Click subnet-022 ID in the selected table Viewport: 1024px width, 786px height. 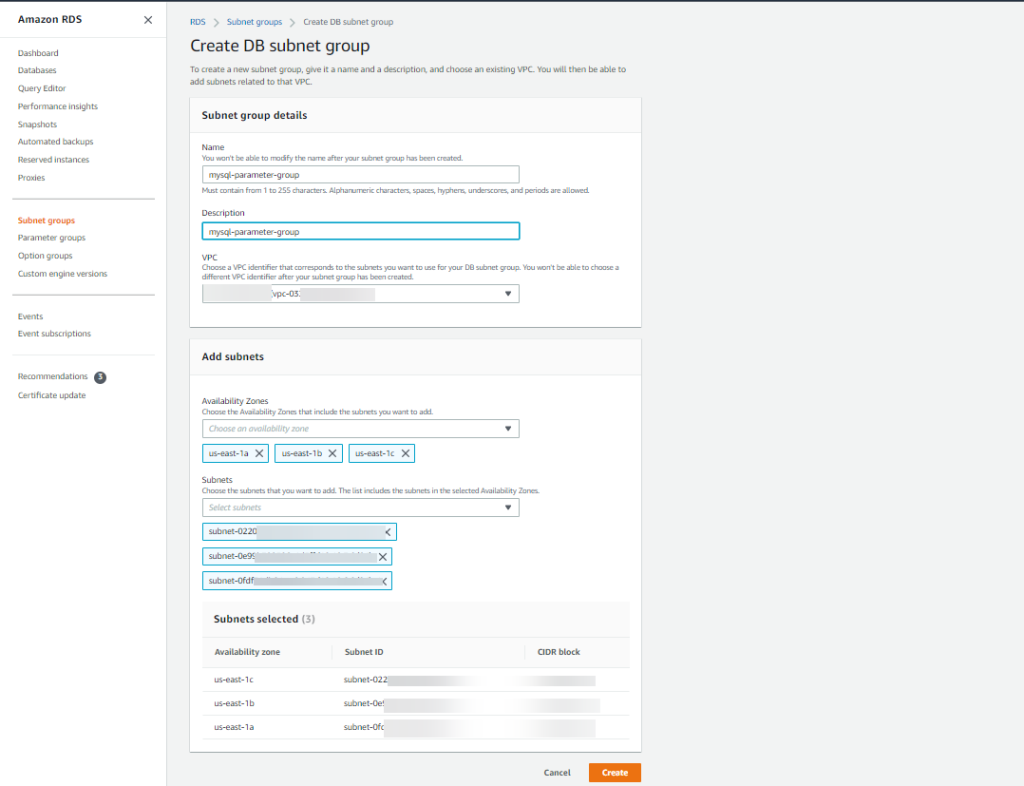366,680
